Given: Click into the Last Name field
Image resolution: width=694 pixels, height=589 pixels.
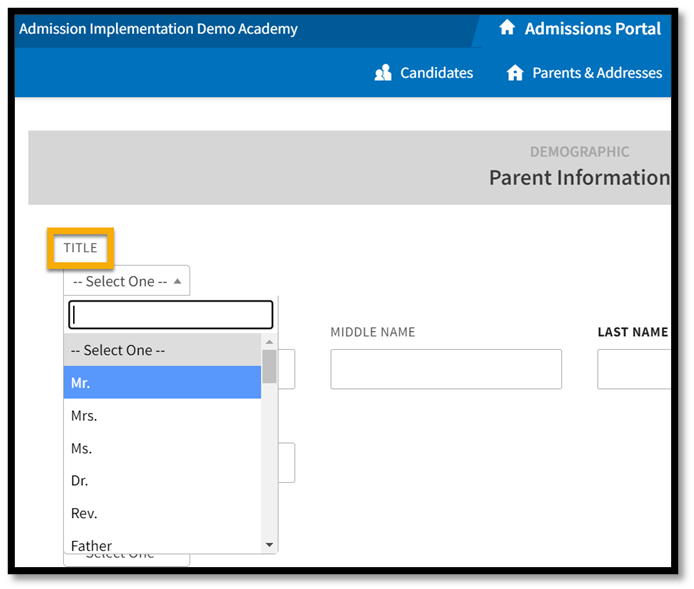Looking at the screenshot, I should click(x=634, y=369).
